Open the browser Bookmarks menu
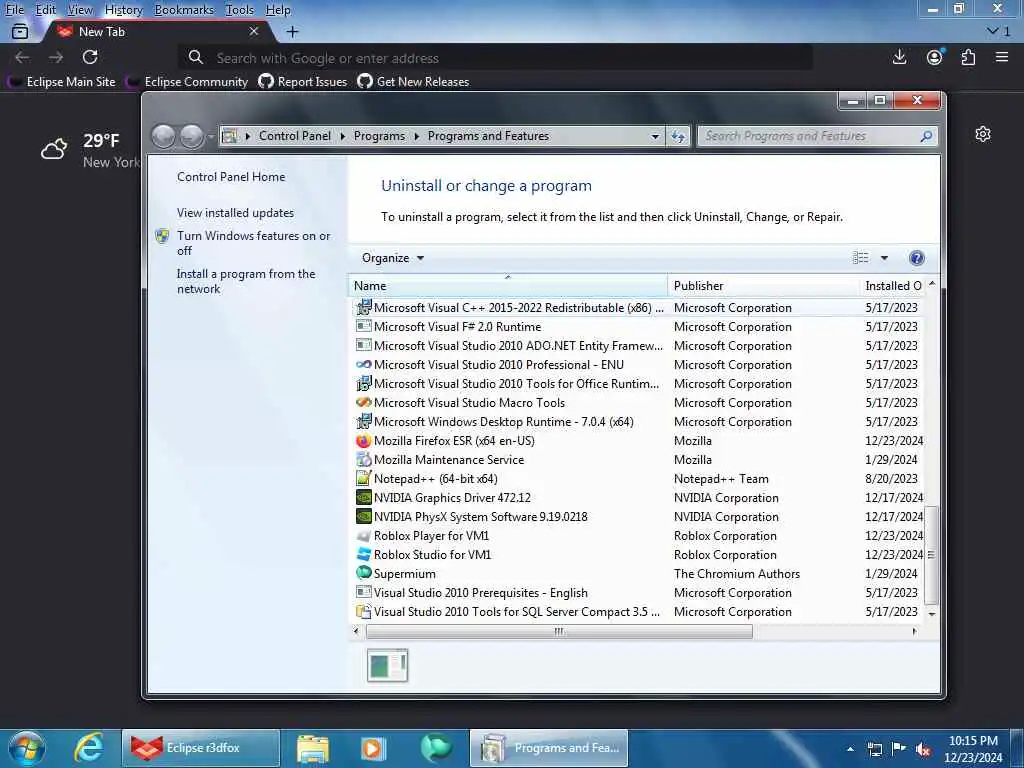 tap(184, 10)
